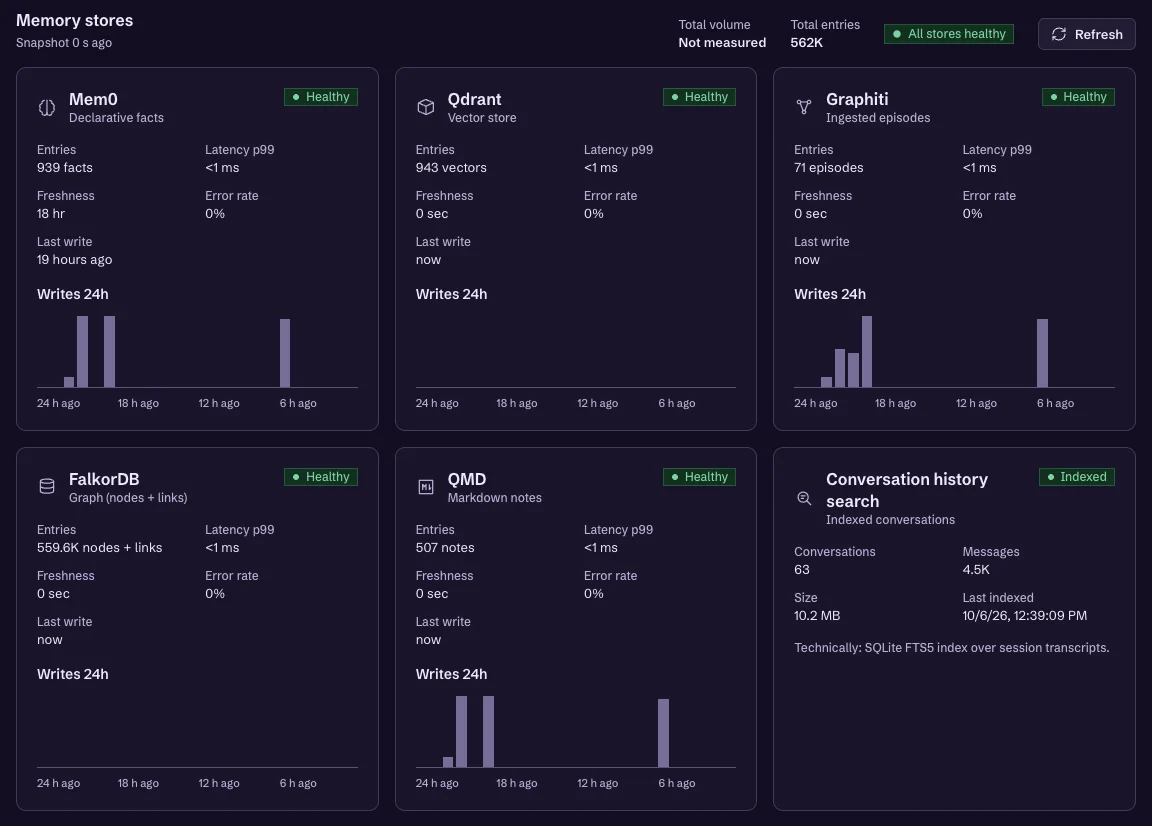Click the Indexed conversations subtitle
1152x826 pixels.
[x=890, y=520]
